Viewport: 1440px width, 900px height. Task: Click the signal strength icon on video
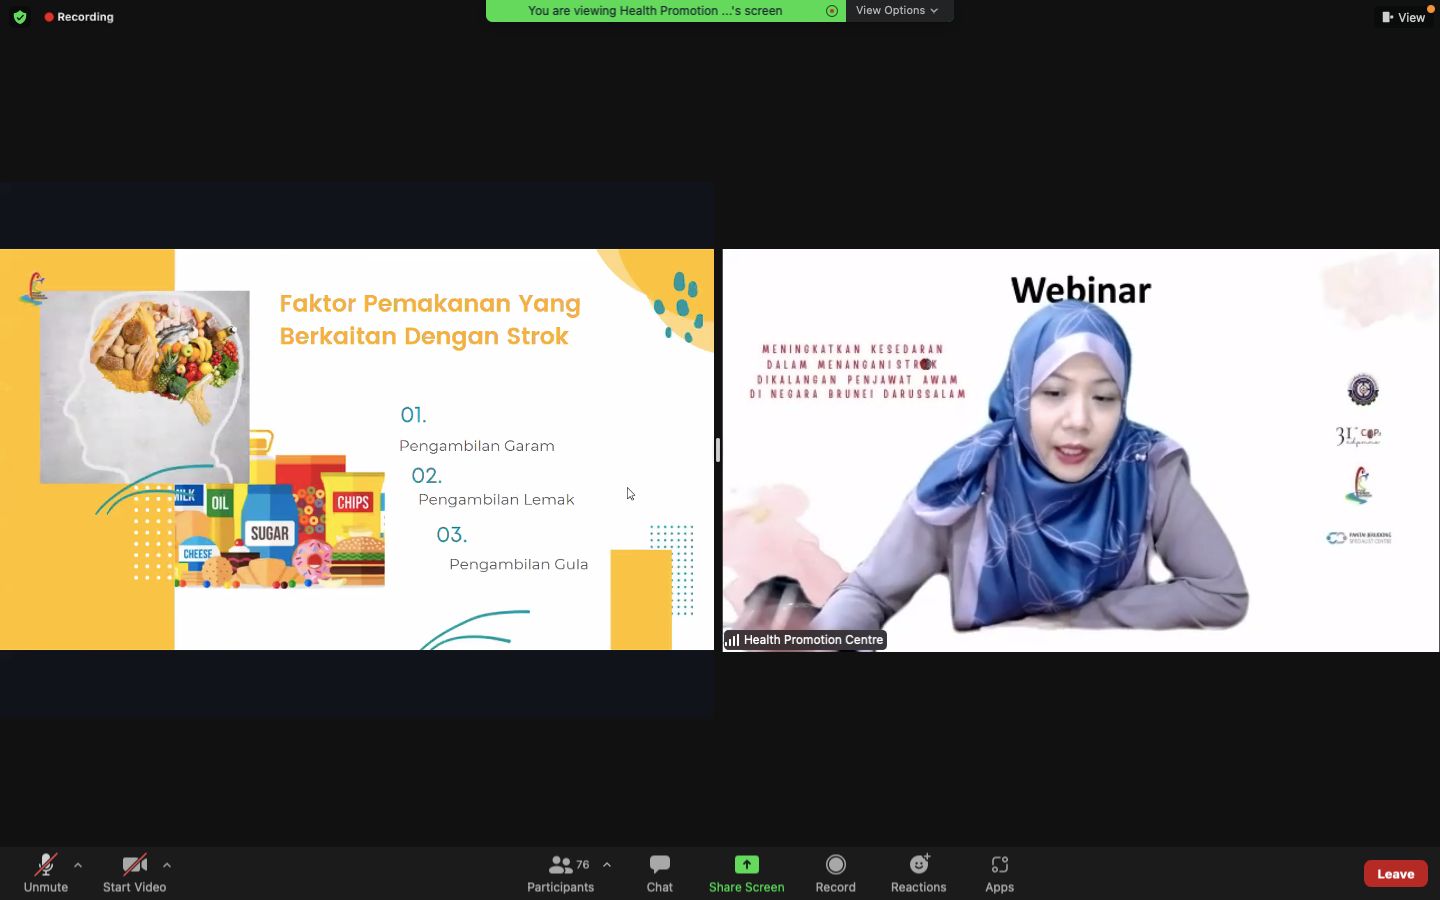pyautogui.click(x=733, y=640)
